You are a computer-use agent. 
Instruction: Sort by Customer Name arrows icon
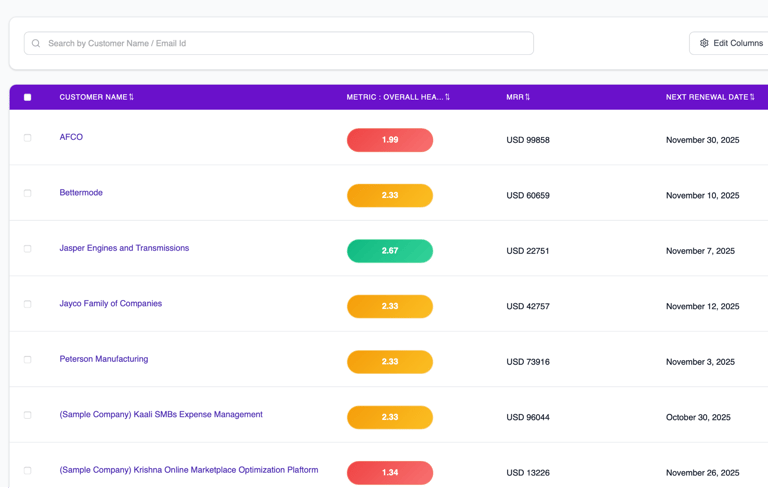click(132, 98)
